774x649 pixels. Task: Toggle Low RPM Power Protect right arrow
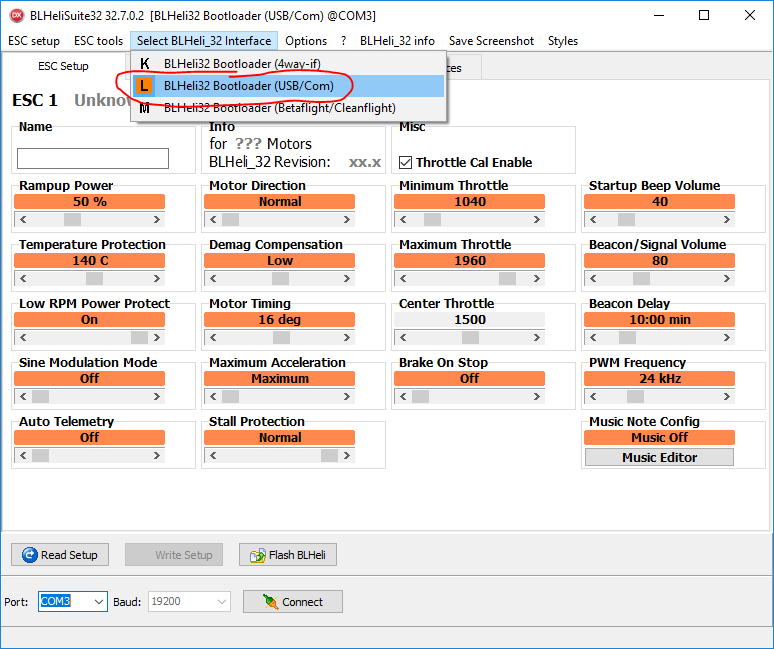[x=157, y=338]
